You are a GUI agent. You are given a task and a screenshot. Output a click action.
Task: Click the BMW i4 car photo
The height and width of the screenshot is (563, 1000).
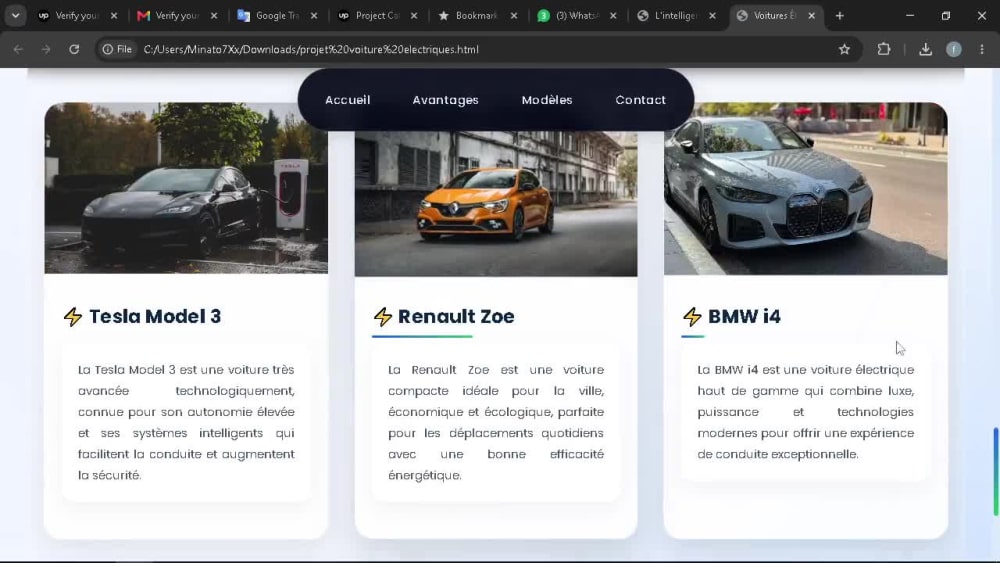pos(805,189)
